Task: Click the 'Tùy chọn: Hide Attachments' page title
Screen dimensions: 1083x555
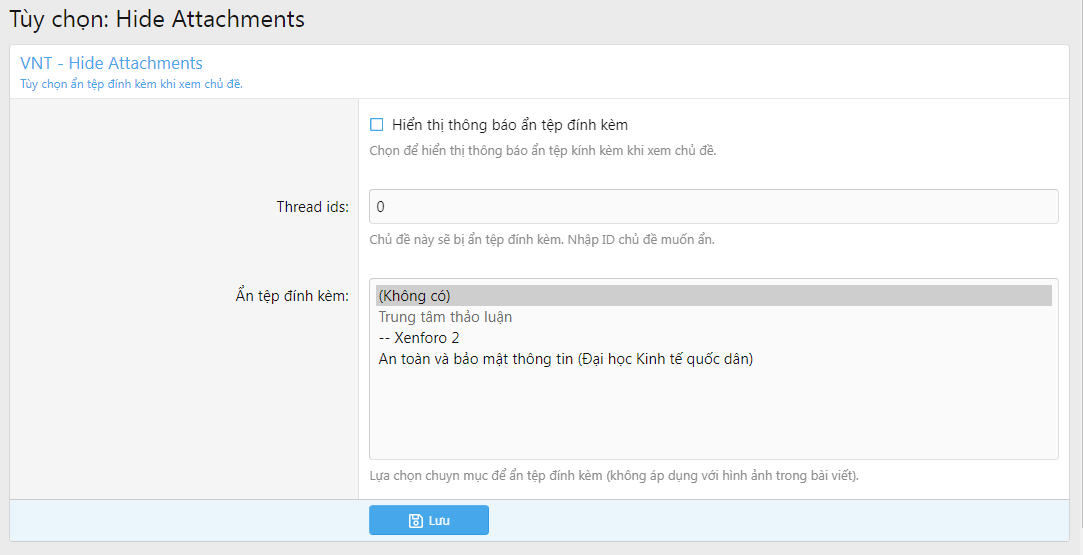Action: (x=157, y=19)
